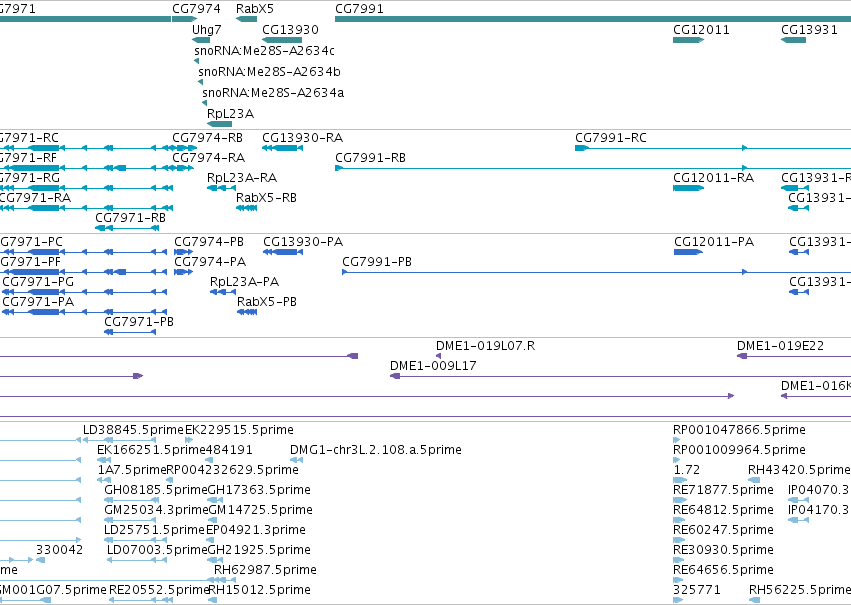The height and width of the screenshot is (605, 851).
Task: Select EST GM14725.5prime
Action: [261, 511]
